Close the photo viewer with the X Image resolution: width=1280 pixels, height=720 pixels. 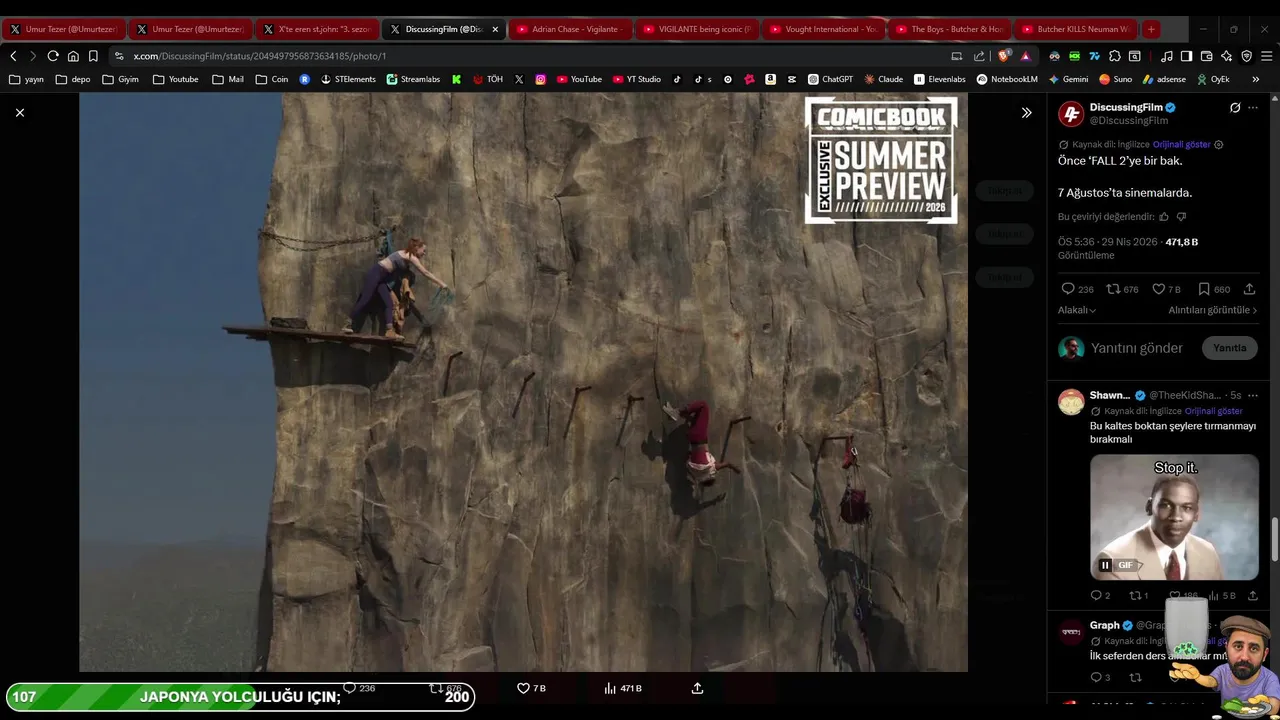click(20, 113)
